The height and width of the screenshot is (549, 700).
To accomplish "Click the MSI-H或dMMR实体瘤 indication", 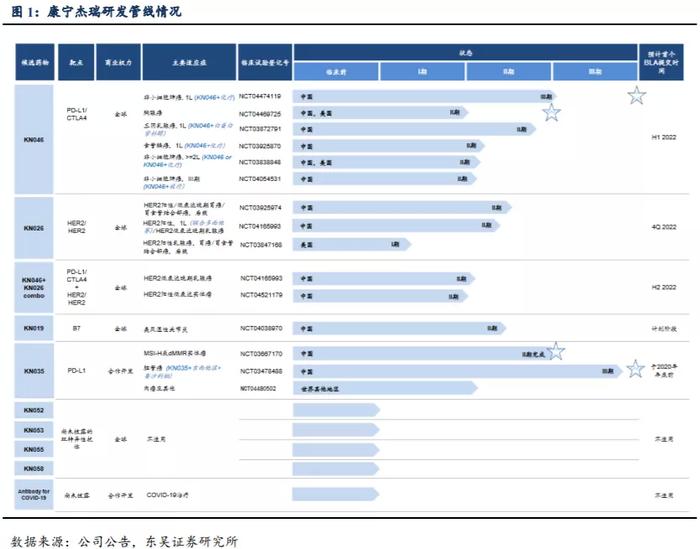I will pos(175,353).
